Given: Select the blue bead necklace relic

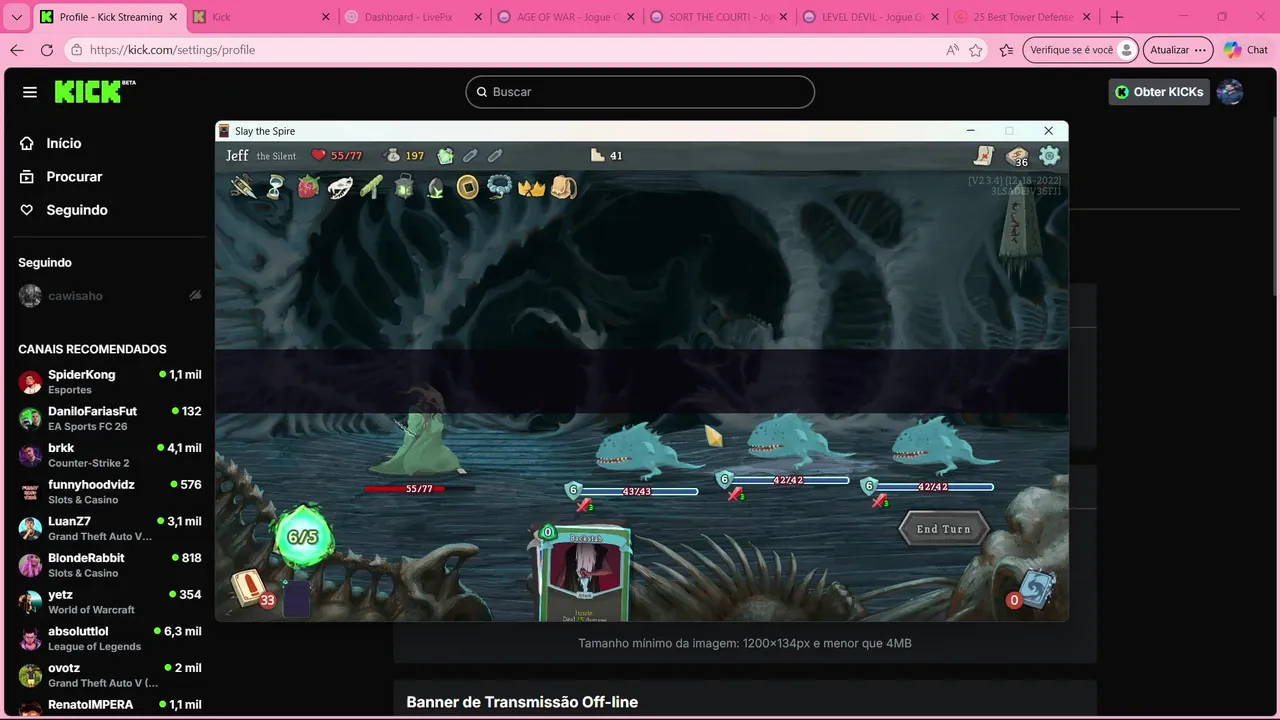Looking at the screenshot, I should point(500,187).
